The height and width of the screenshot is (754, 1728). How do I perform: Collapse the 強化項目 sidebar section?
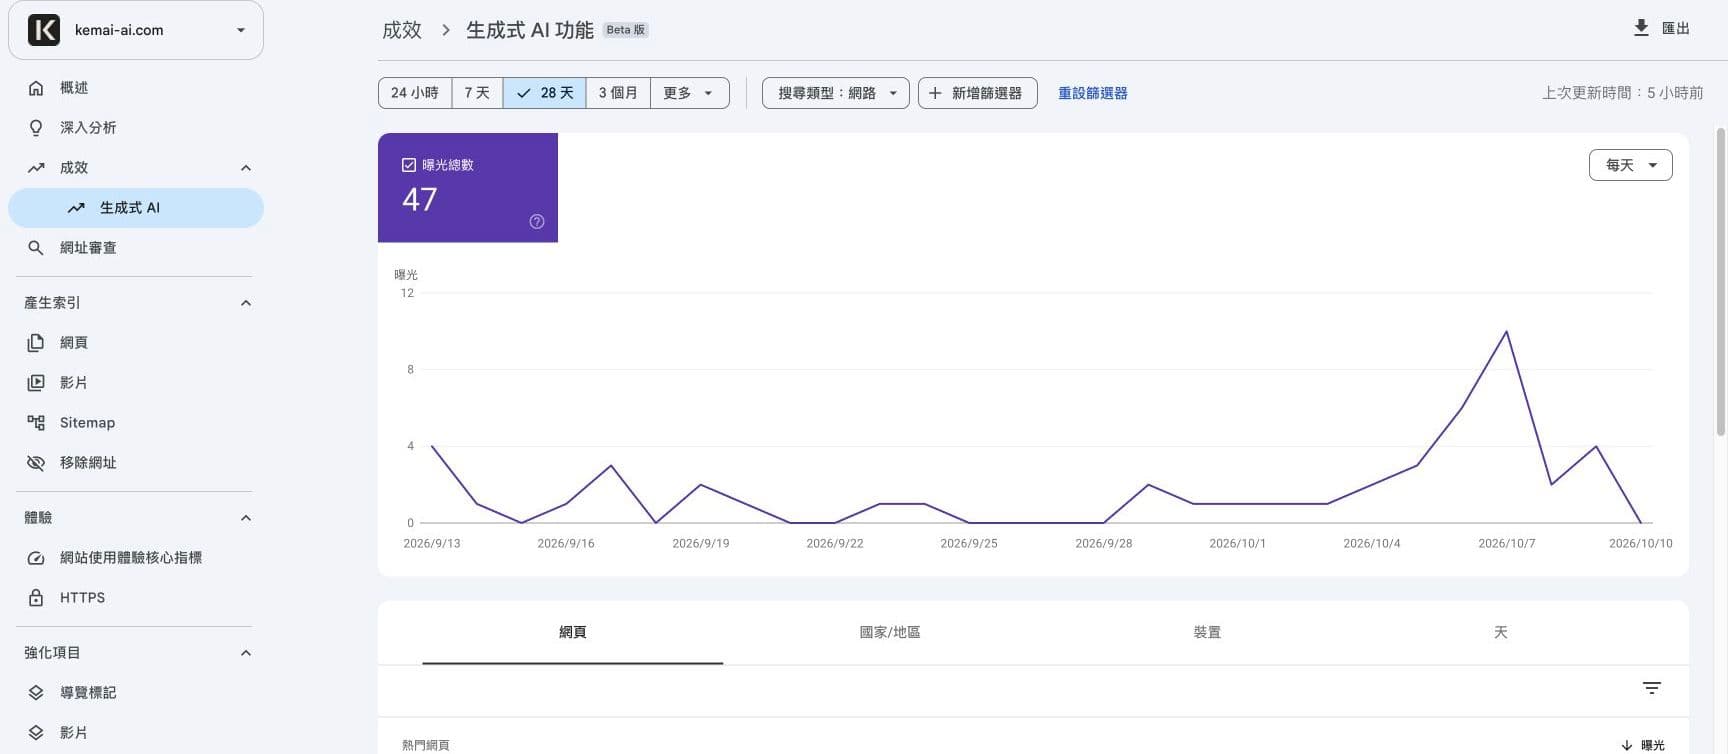[246, 653]
